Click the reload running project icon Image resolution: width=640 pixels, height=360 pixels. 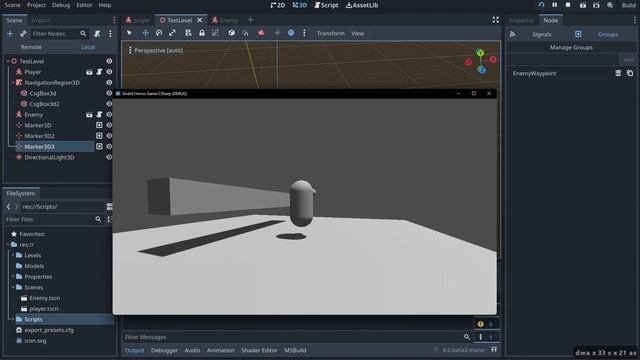(x=541, y=5)
